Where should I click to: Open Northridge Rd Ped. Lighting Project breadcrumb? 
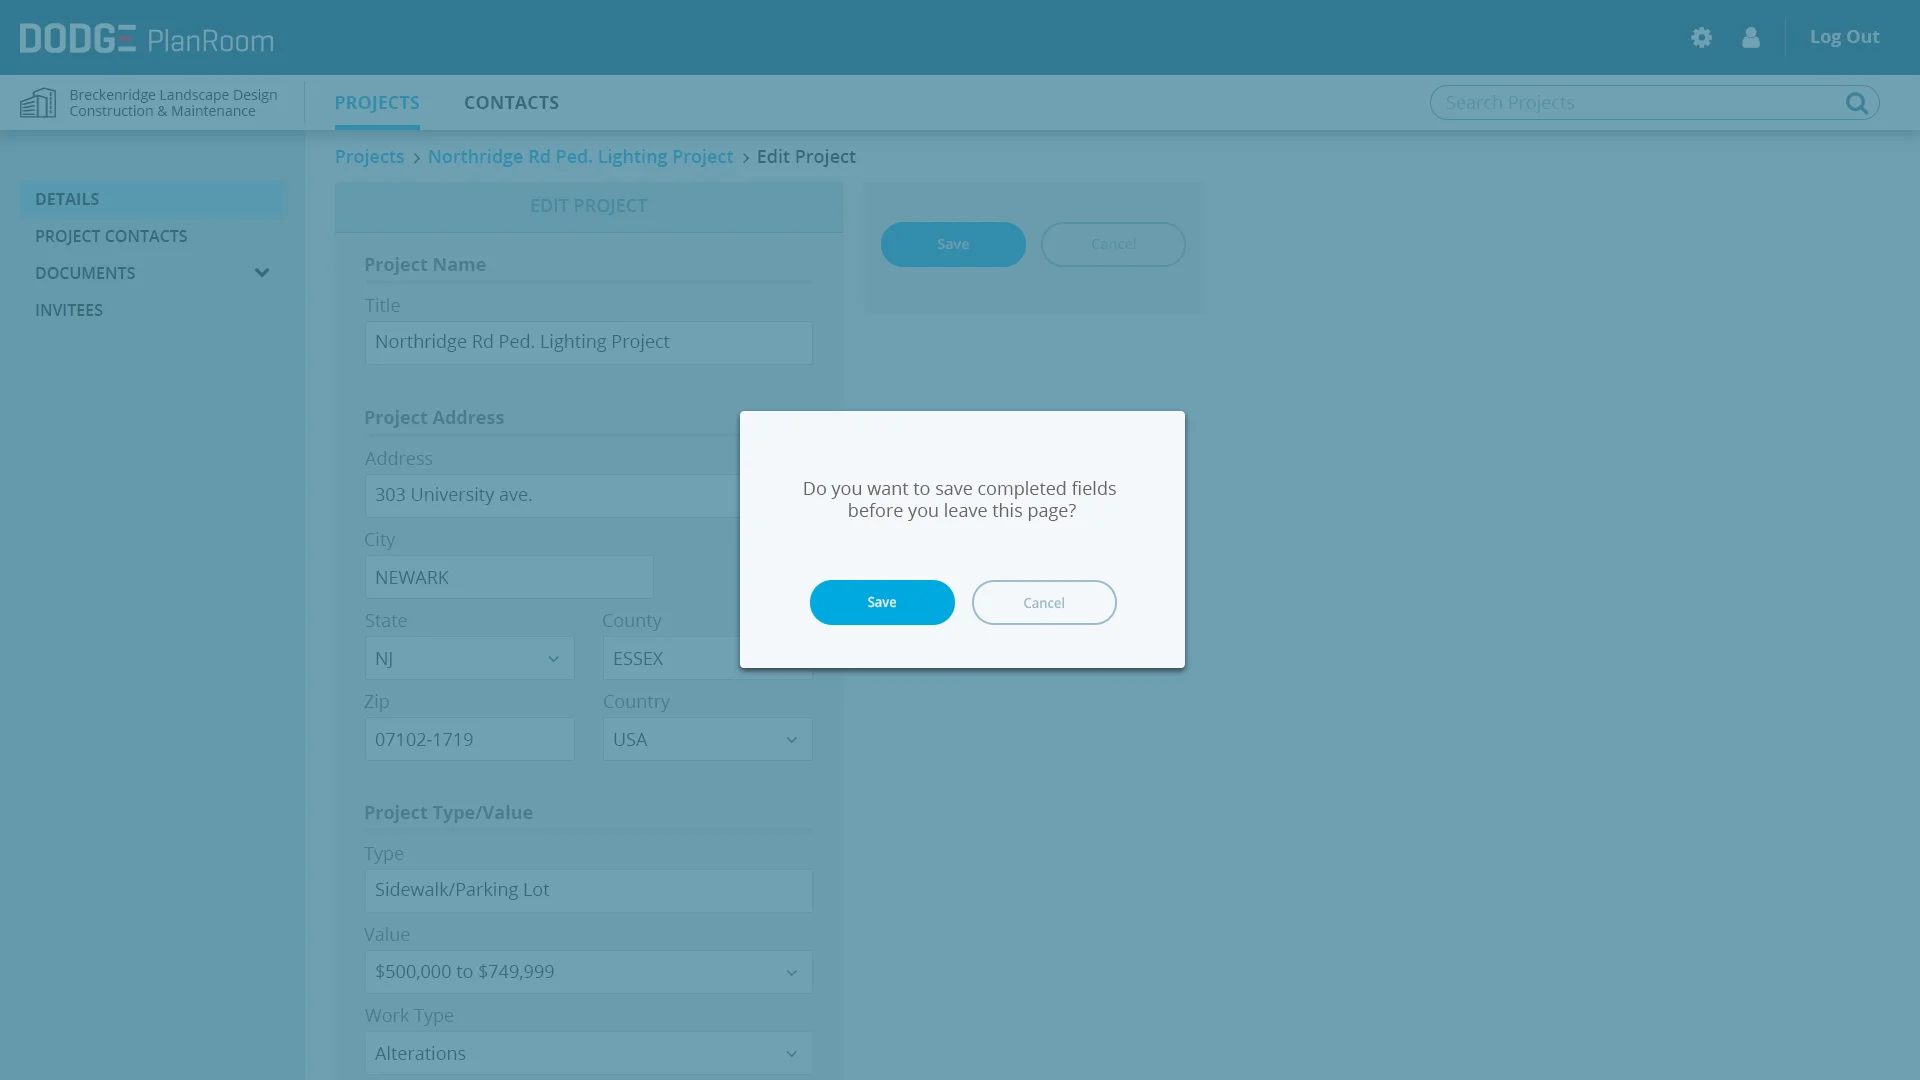[580, 156]
